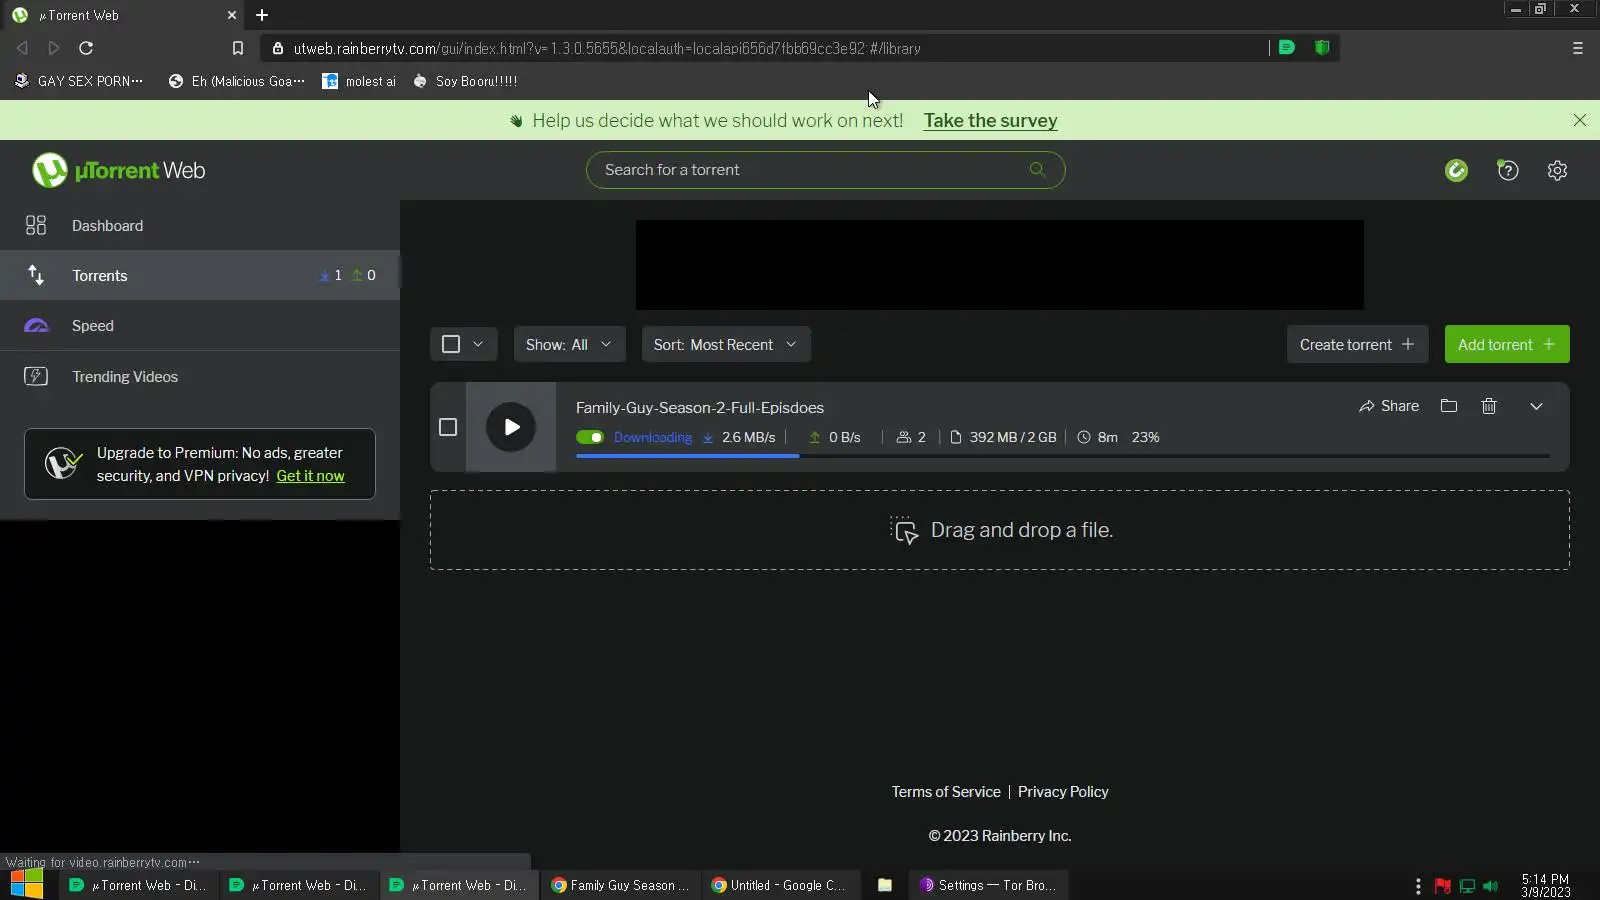Image resolution: width=1600 pixels, height=900 pixels.
Task: Click the Add torrent button
Action: [1507, 344]
